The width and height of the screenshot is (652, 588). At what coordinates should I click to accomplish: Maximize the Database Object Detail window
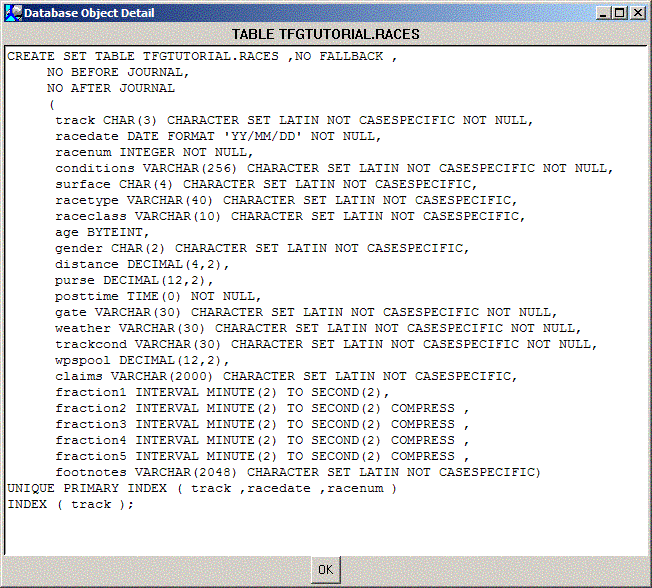pyautogui.click(x=620, y=13)
